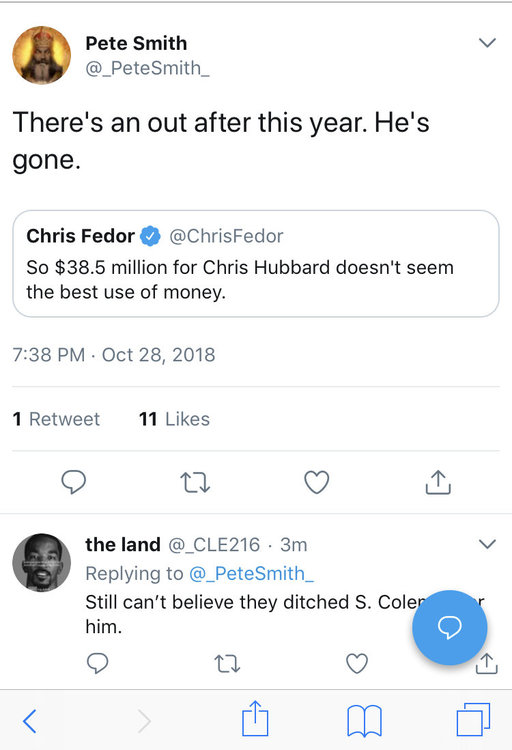The height and width of the screenshot is (750, 512).
Task: Open the @_PeteSmith_ mention link in reply
Action: tap(252, 573)
